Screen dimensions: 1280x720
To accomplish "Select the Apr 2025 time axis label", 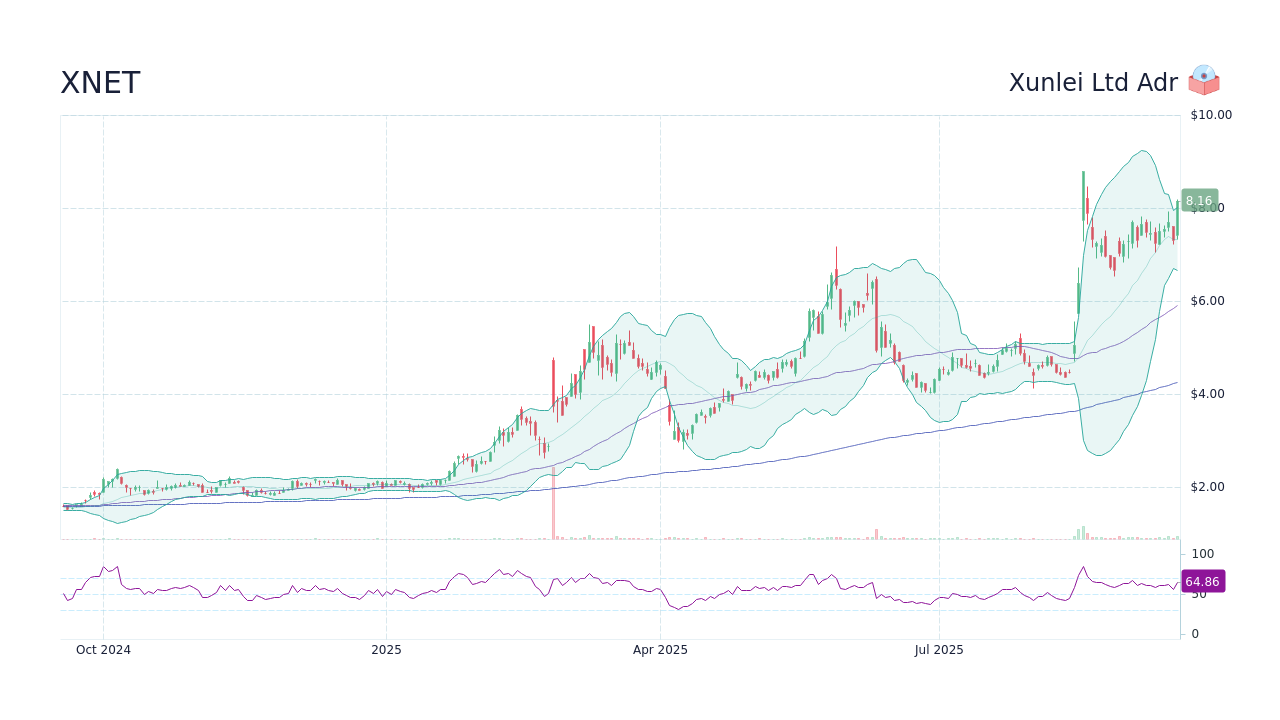I will coord(661,649).
